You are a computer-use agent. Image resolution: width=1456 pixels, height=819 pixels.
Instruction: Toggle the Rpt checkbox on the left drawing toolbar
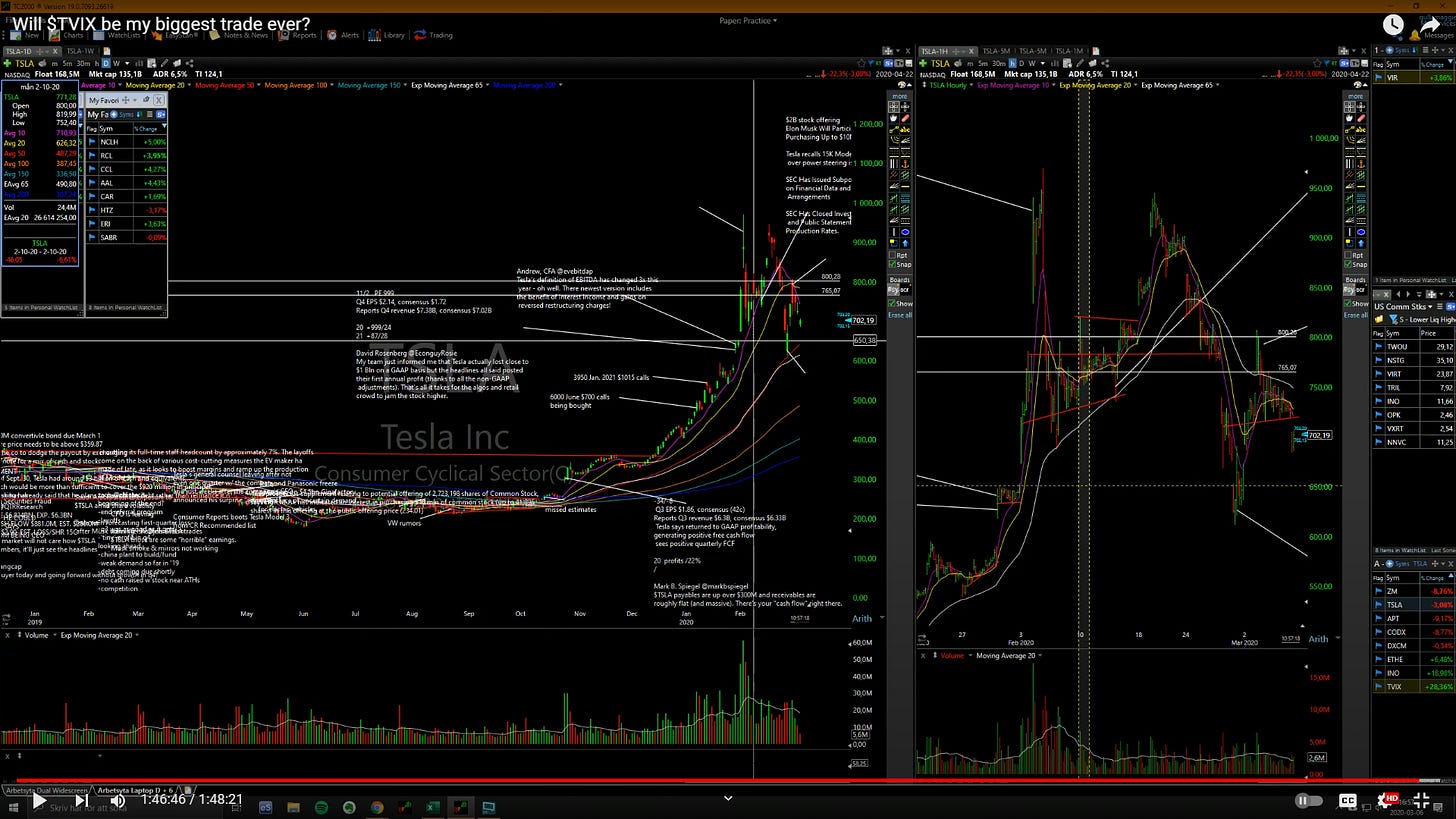click(893, 255)
